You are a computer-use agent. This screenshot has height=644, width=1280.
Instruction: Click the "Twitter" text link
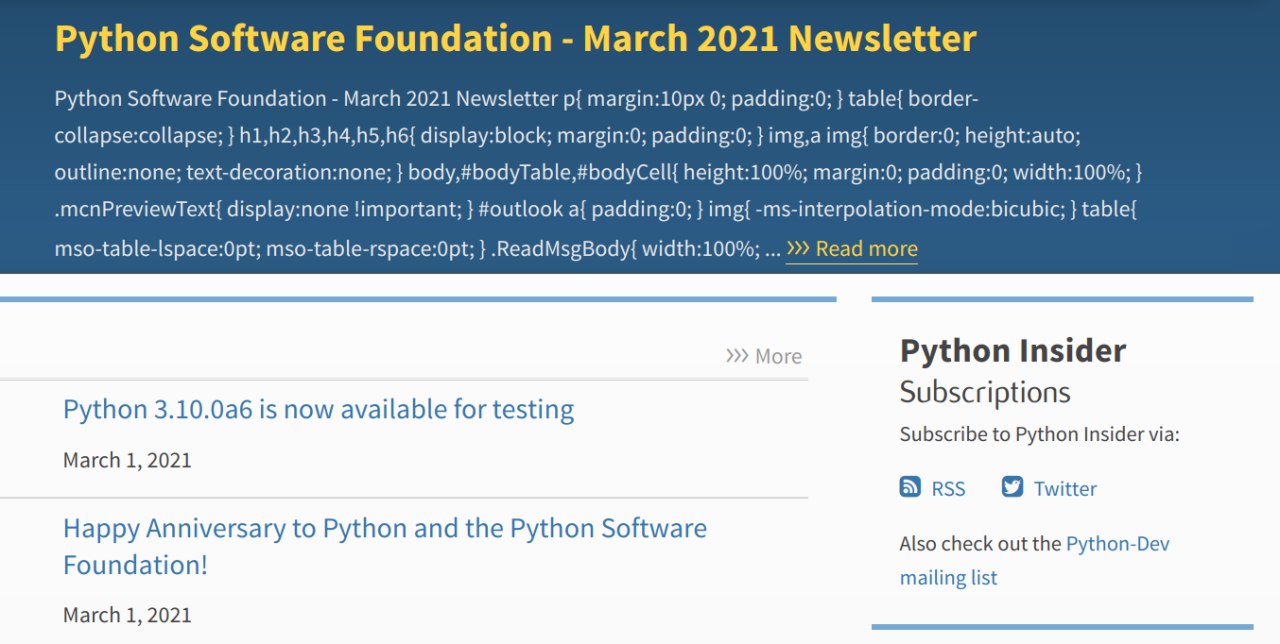[x=1065, y=488]
